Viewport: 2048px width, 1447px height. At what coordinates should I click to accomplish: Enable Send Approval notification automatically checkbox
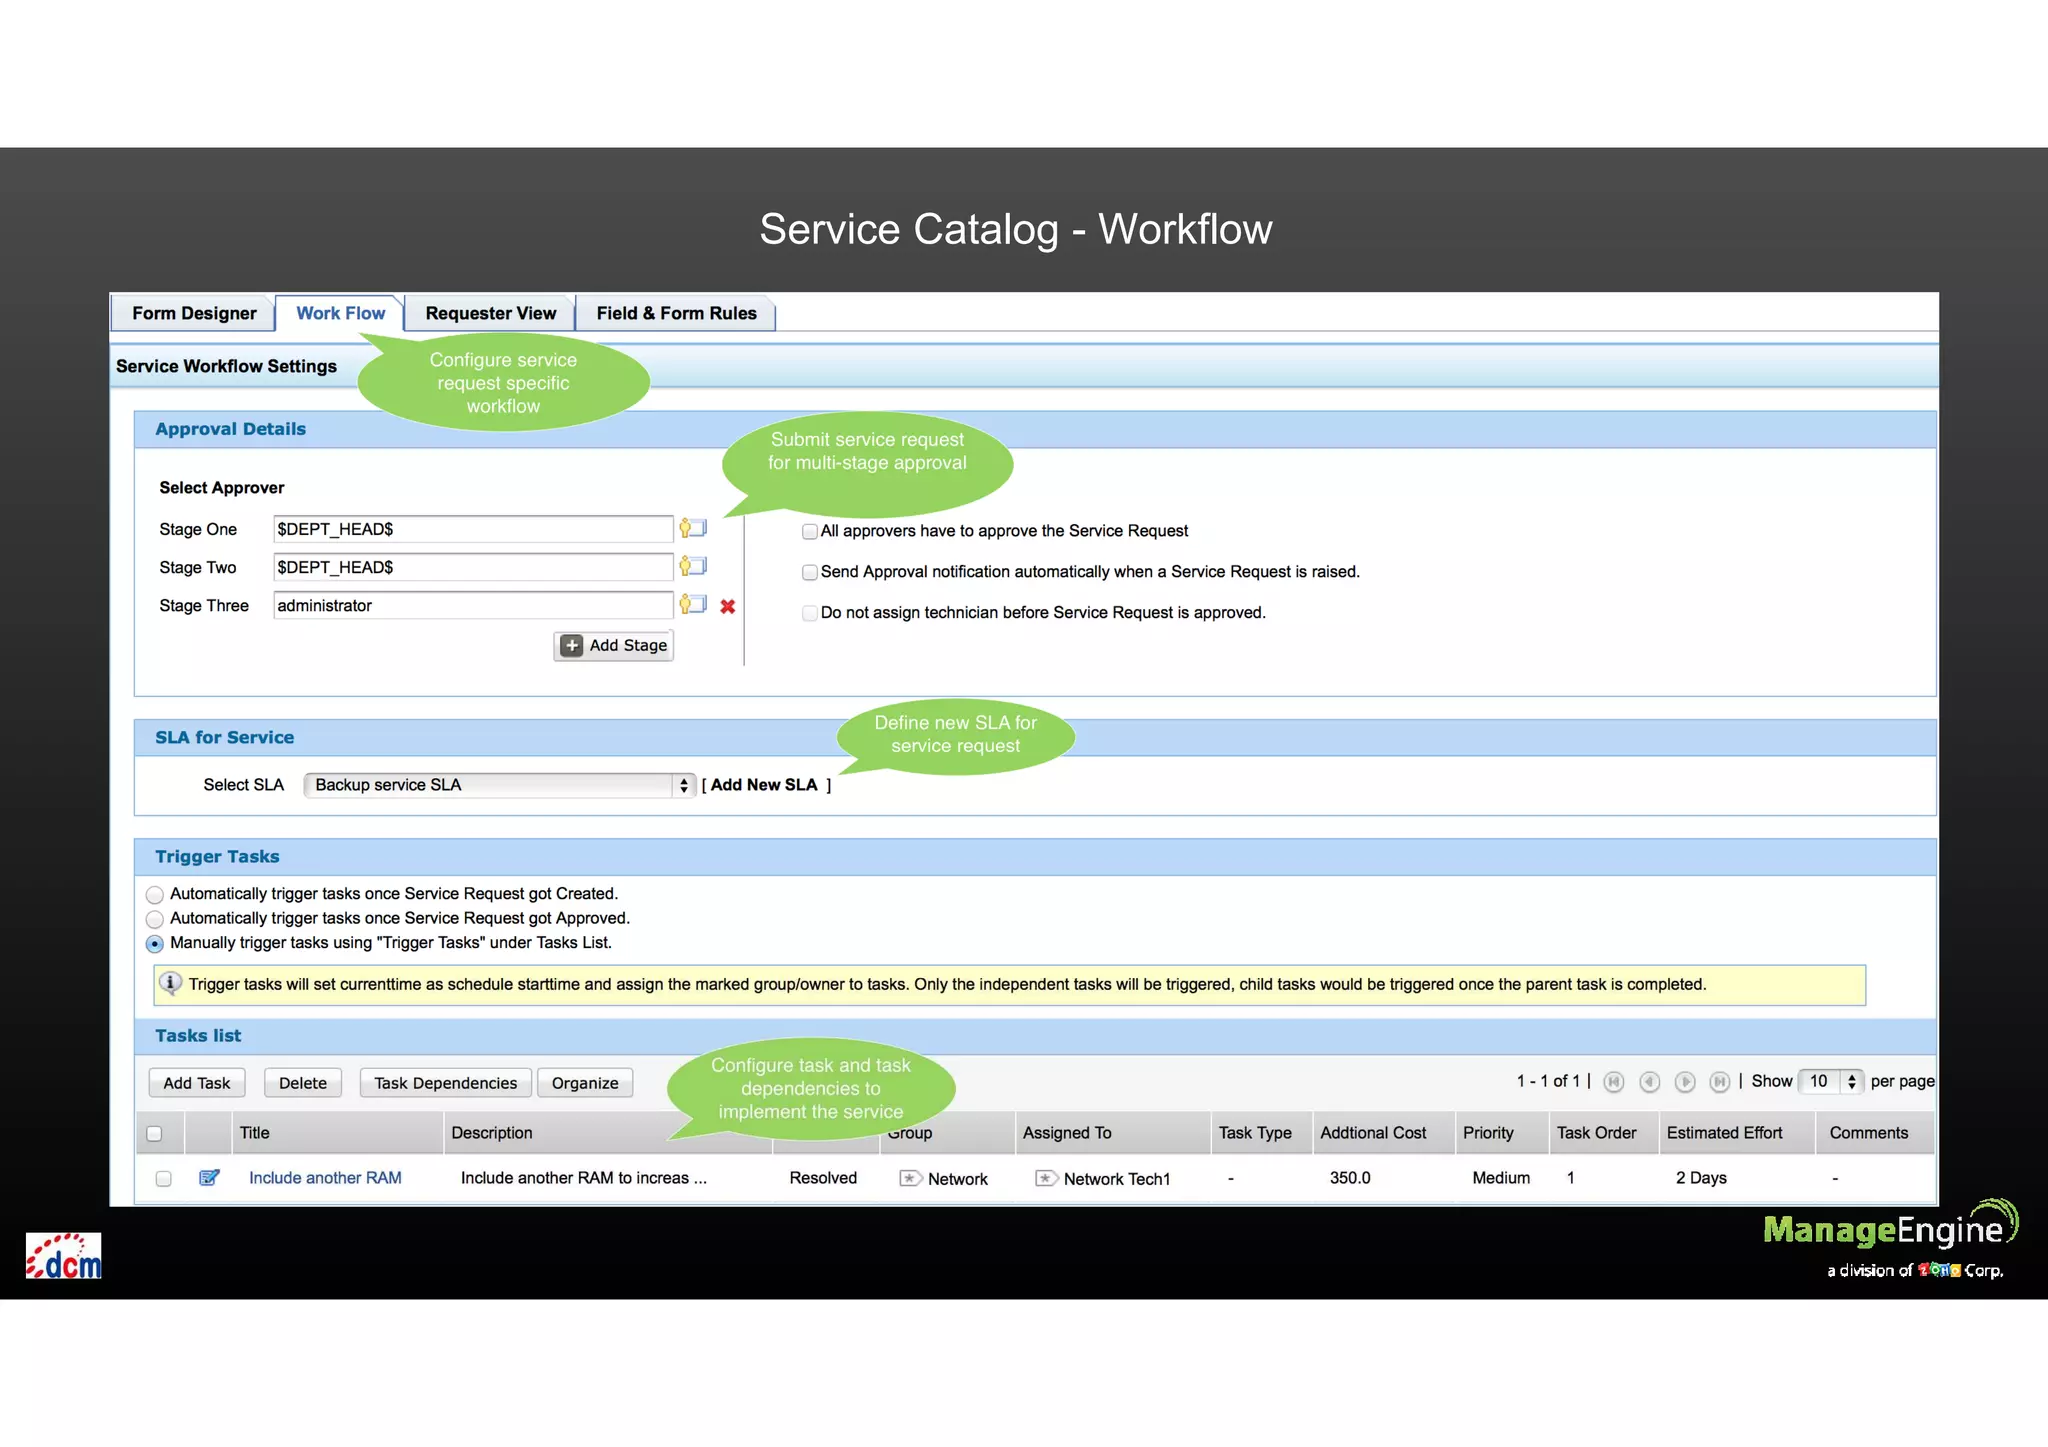click(810, 572)
